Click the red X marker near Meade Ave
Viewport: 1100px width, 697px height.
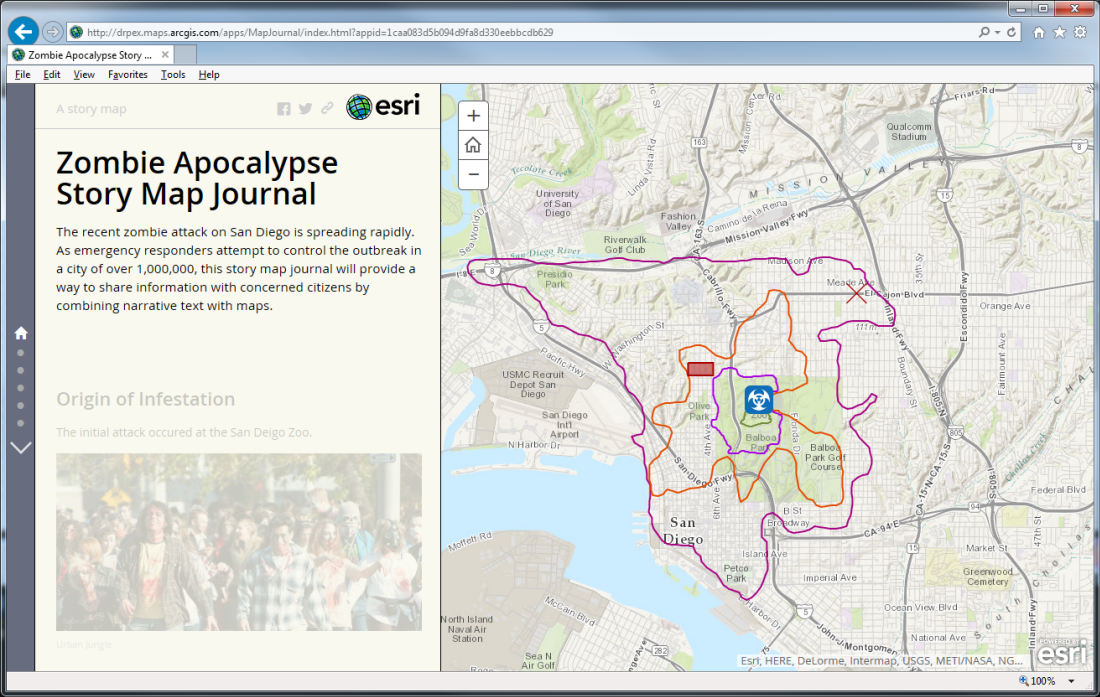[855, 293]
